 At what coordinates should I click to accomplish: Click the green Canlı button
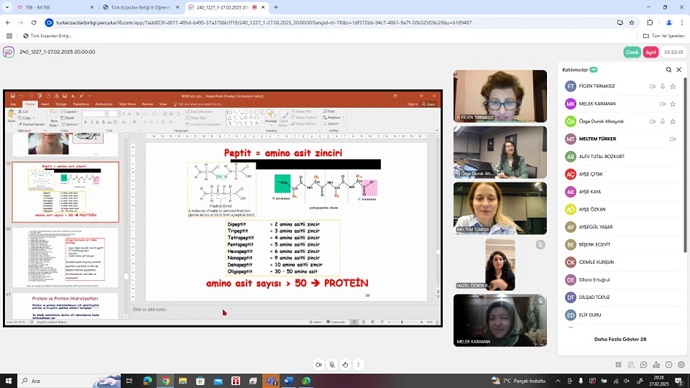click(x=632, y=52)
